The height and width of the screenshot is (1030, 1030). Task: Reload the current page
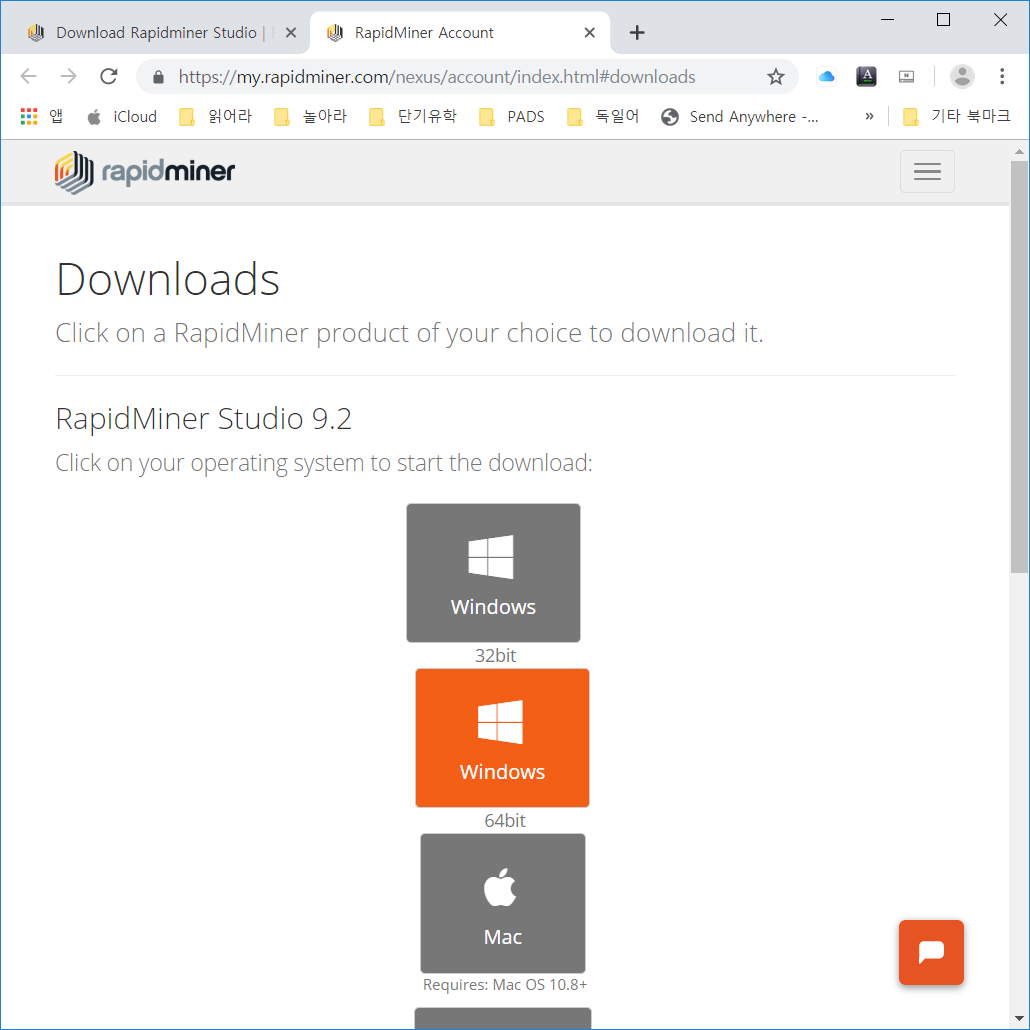coord(108,77)
